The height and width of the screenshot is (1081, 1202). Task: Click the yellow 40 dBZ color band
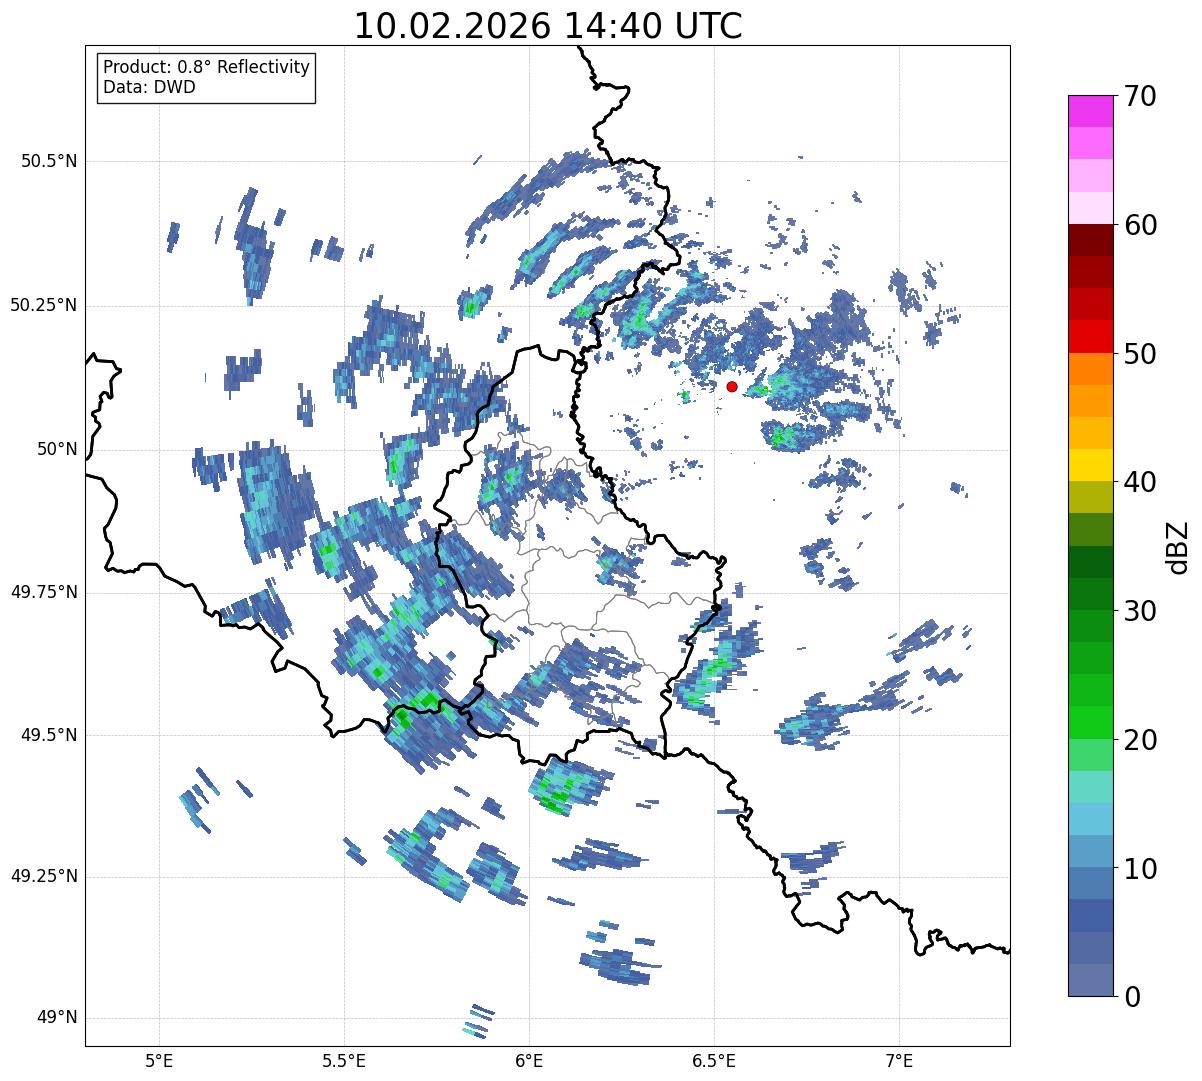click(x=1089, y=465)
